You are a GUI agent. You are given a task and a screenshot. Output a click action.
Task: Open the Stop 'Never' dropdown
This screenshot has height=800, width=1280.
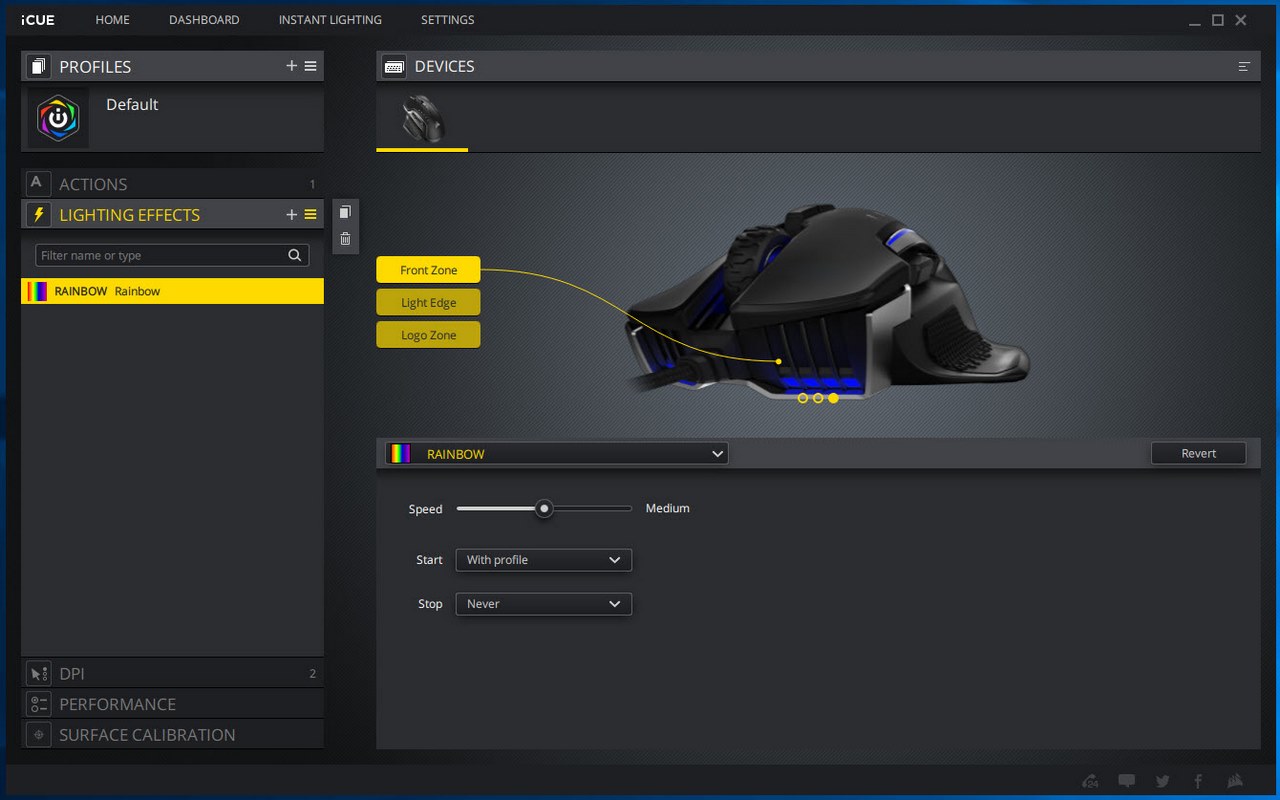pos(543,604)
